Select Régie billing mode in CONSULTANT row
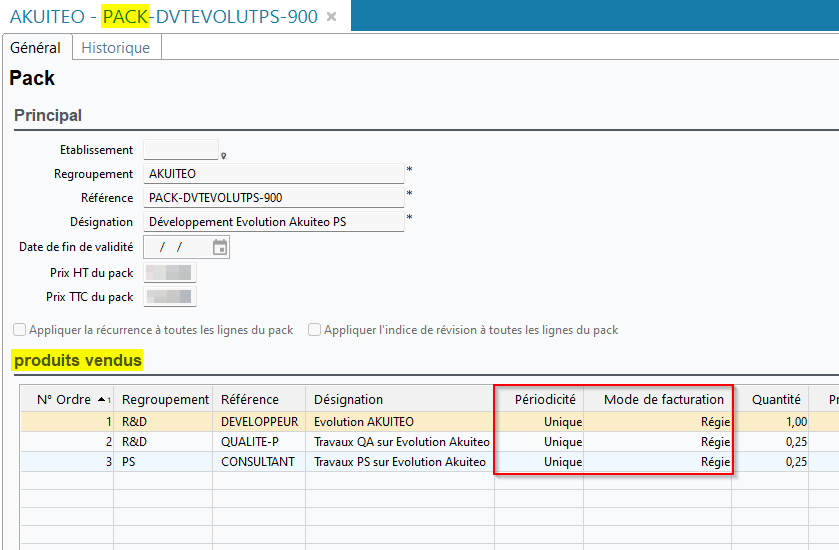839x550 pixels. pos(658,461)
